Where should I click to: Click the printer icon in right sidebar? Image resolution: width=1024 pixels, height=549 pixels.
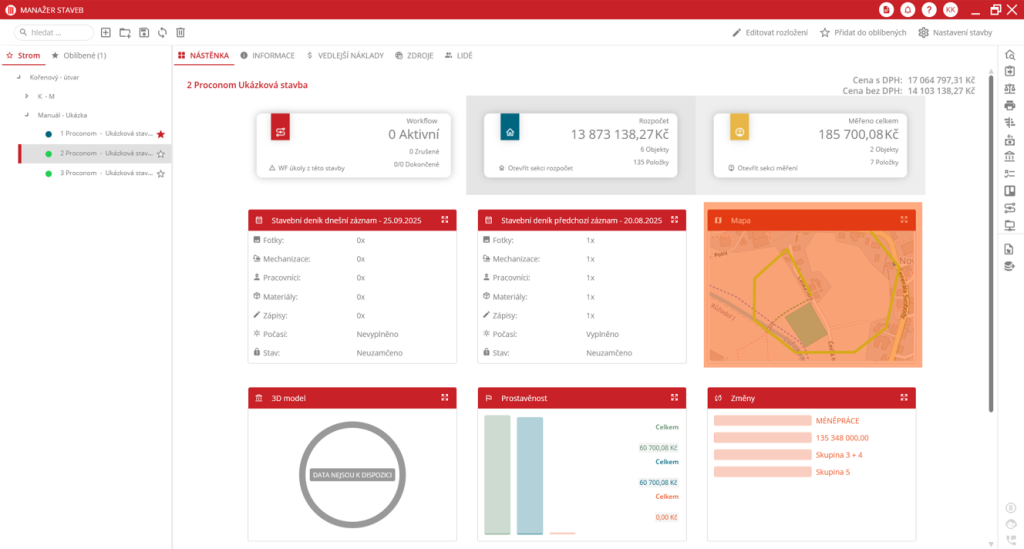tap(1010, 105)
